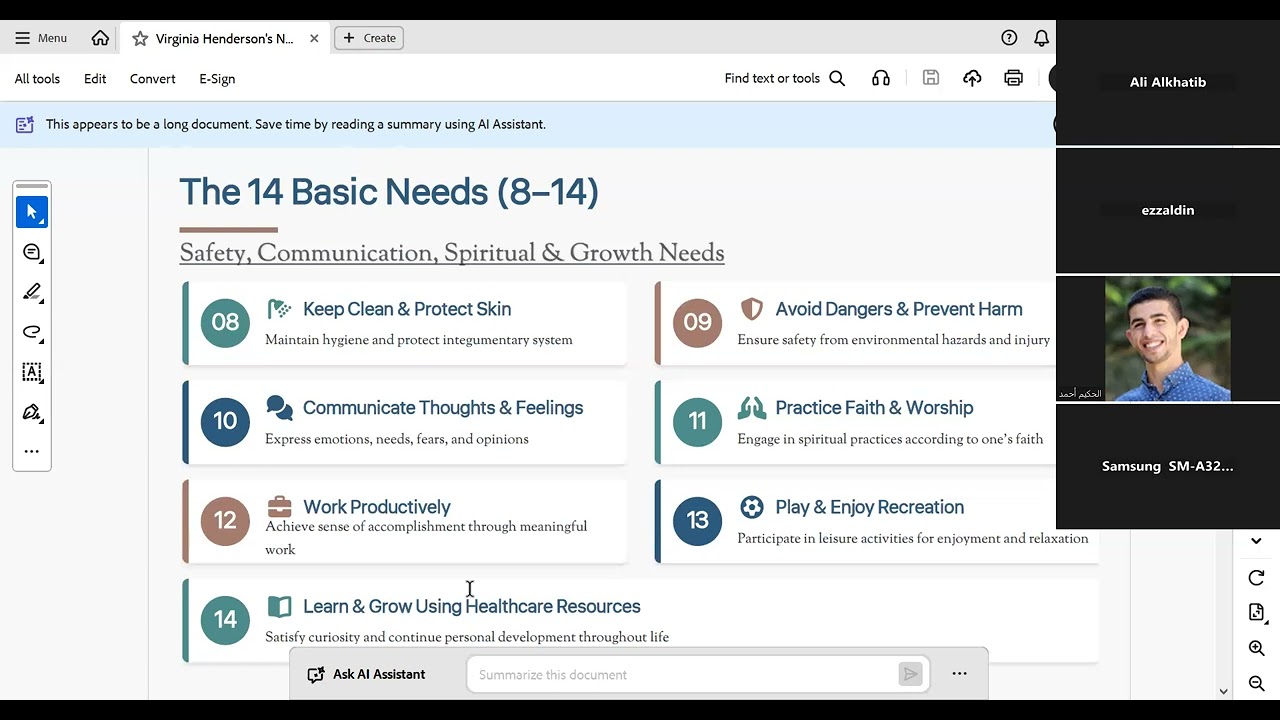This screenshot has height=720, width=1280.
Task: Select Samsung SM-A32 participant tile
Action: pyautogui.click(x=1168, y=466)
